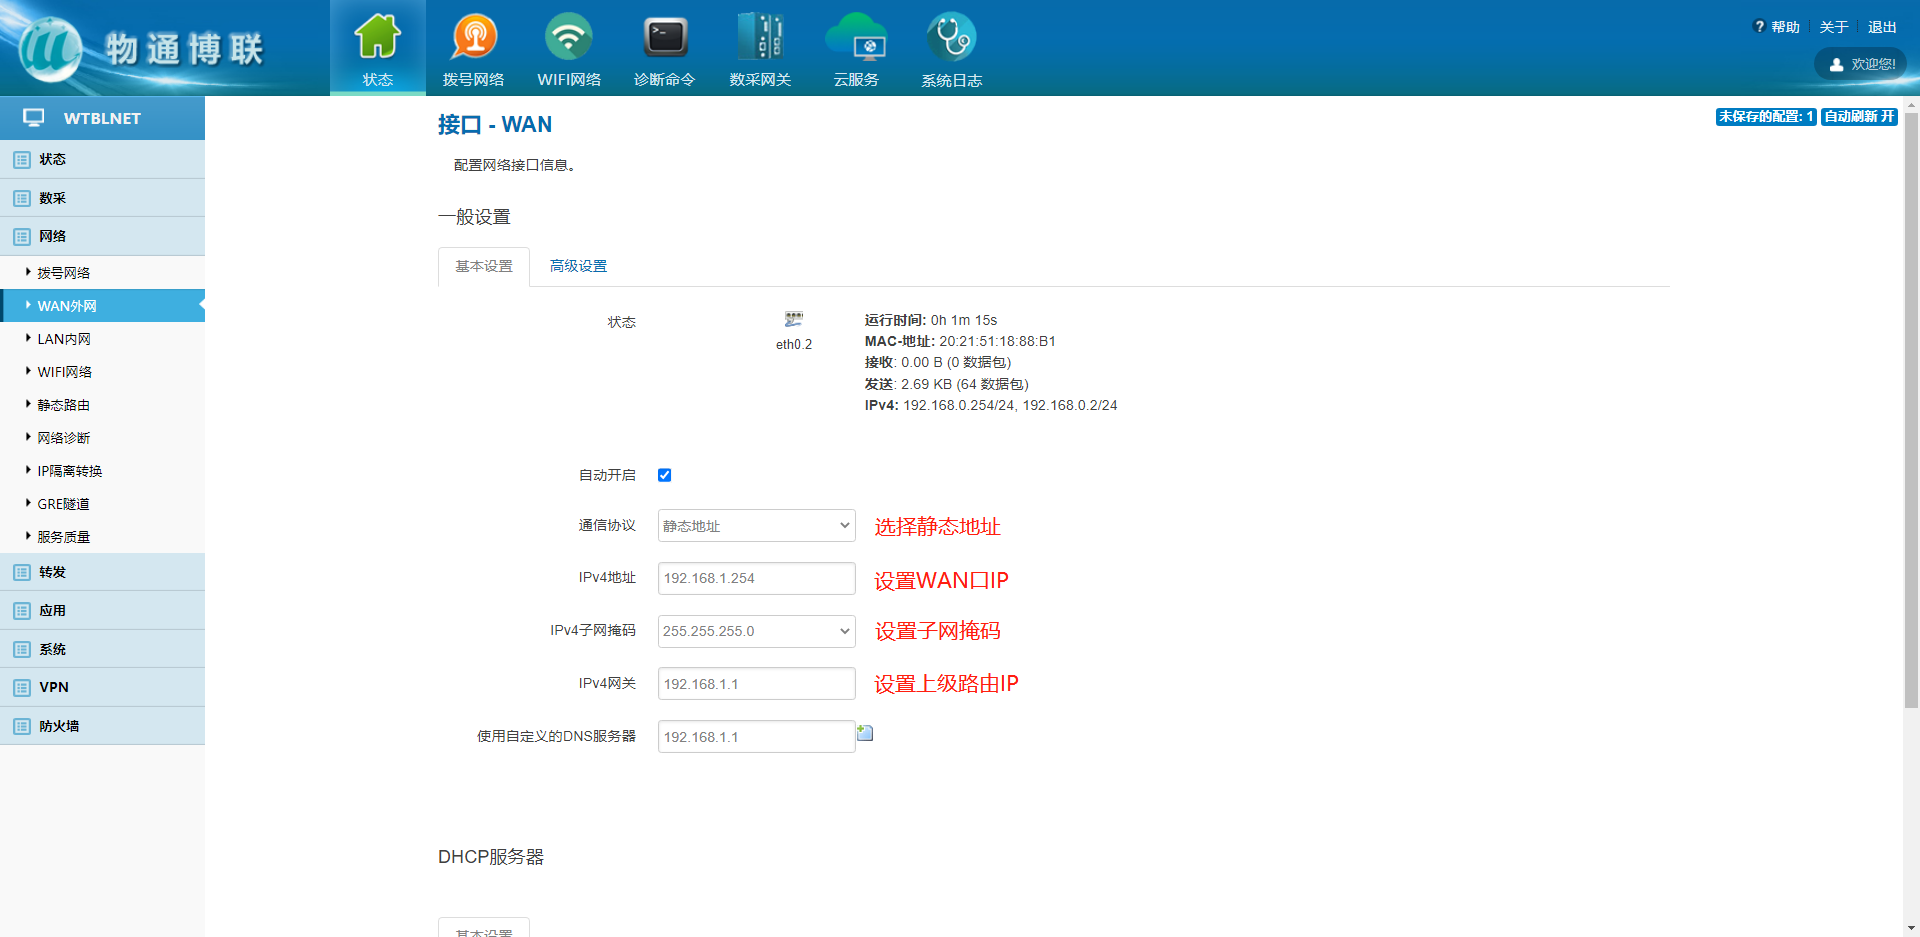
Task: Open the cloud service icon
Action: [x=856, y=38]
